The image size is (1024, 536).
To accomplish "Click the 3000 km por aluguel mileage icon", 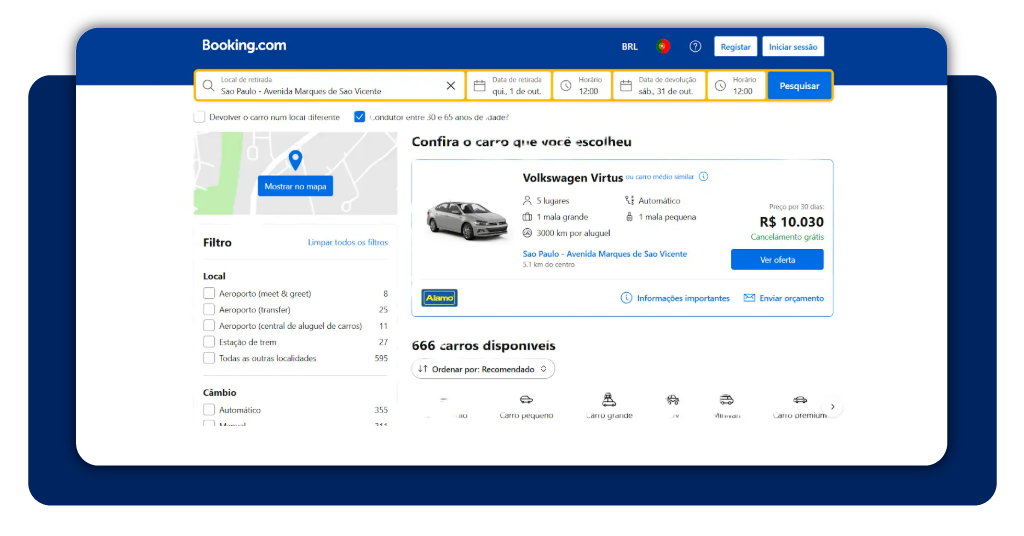I will coord(527,233).
